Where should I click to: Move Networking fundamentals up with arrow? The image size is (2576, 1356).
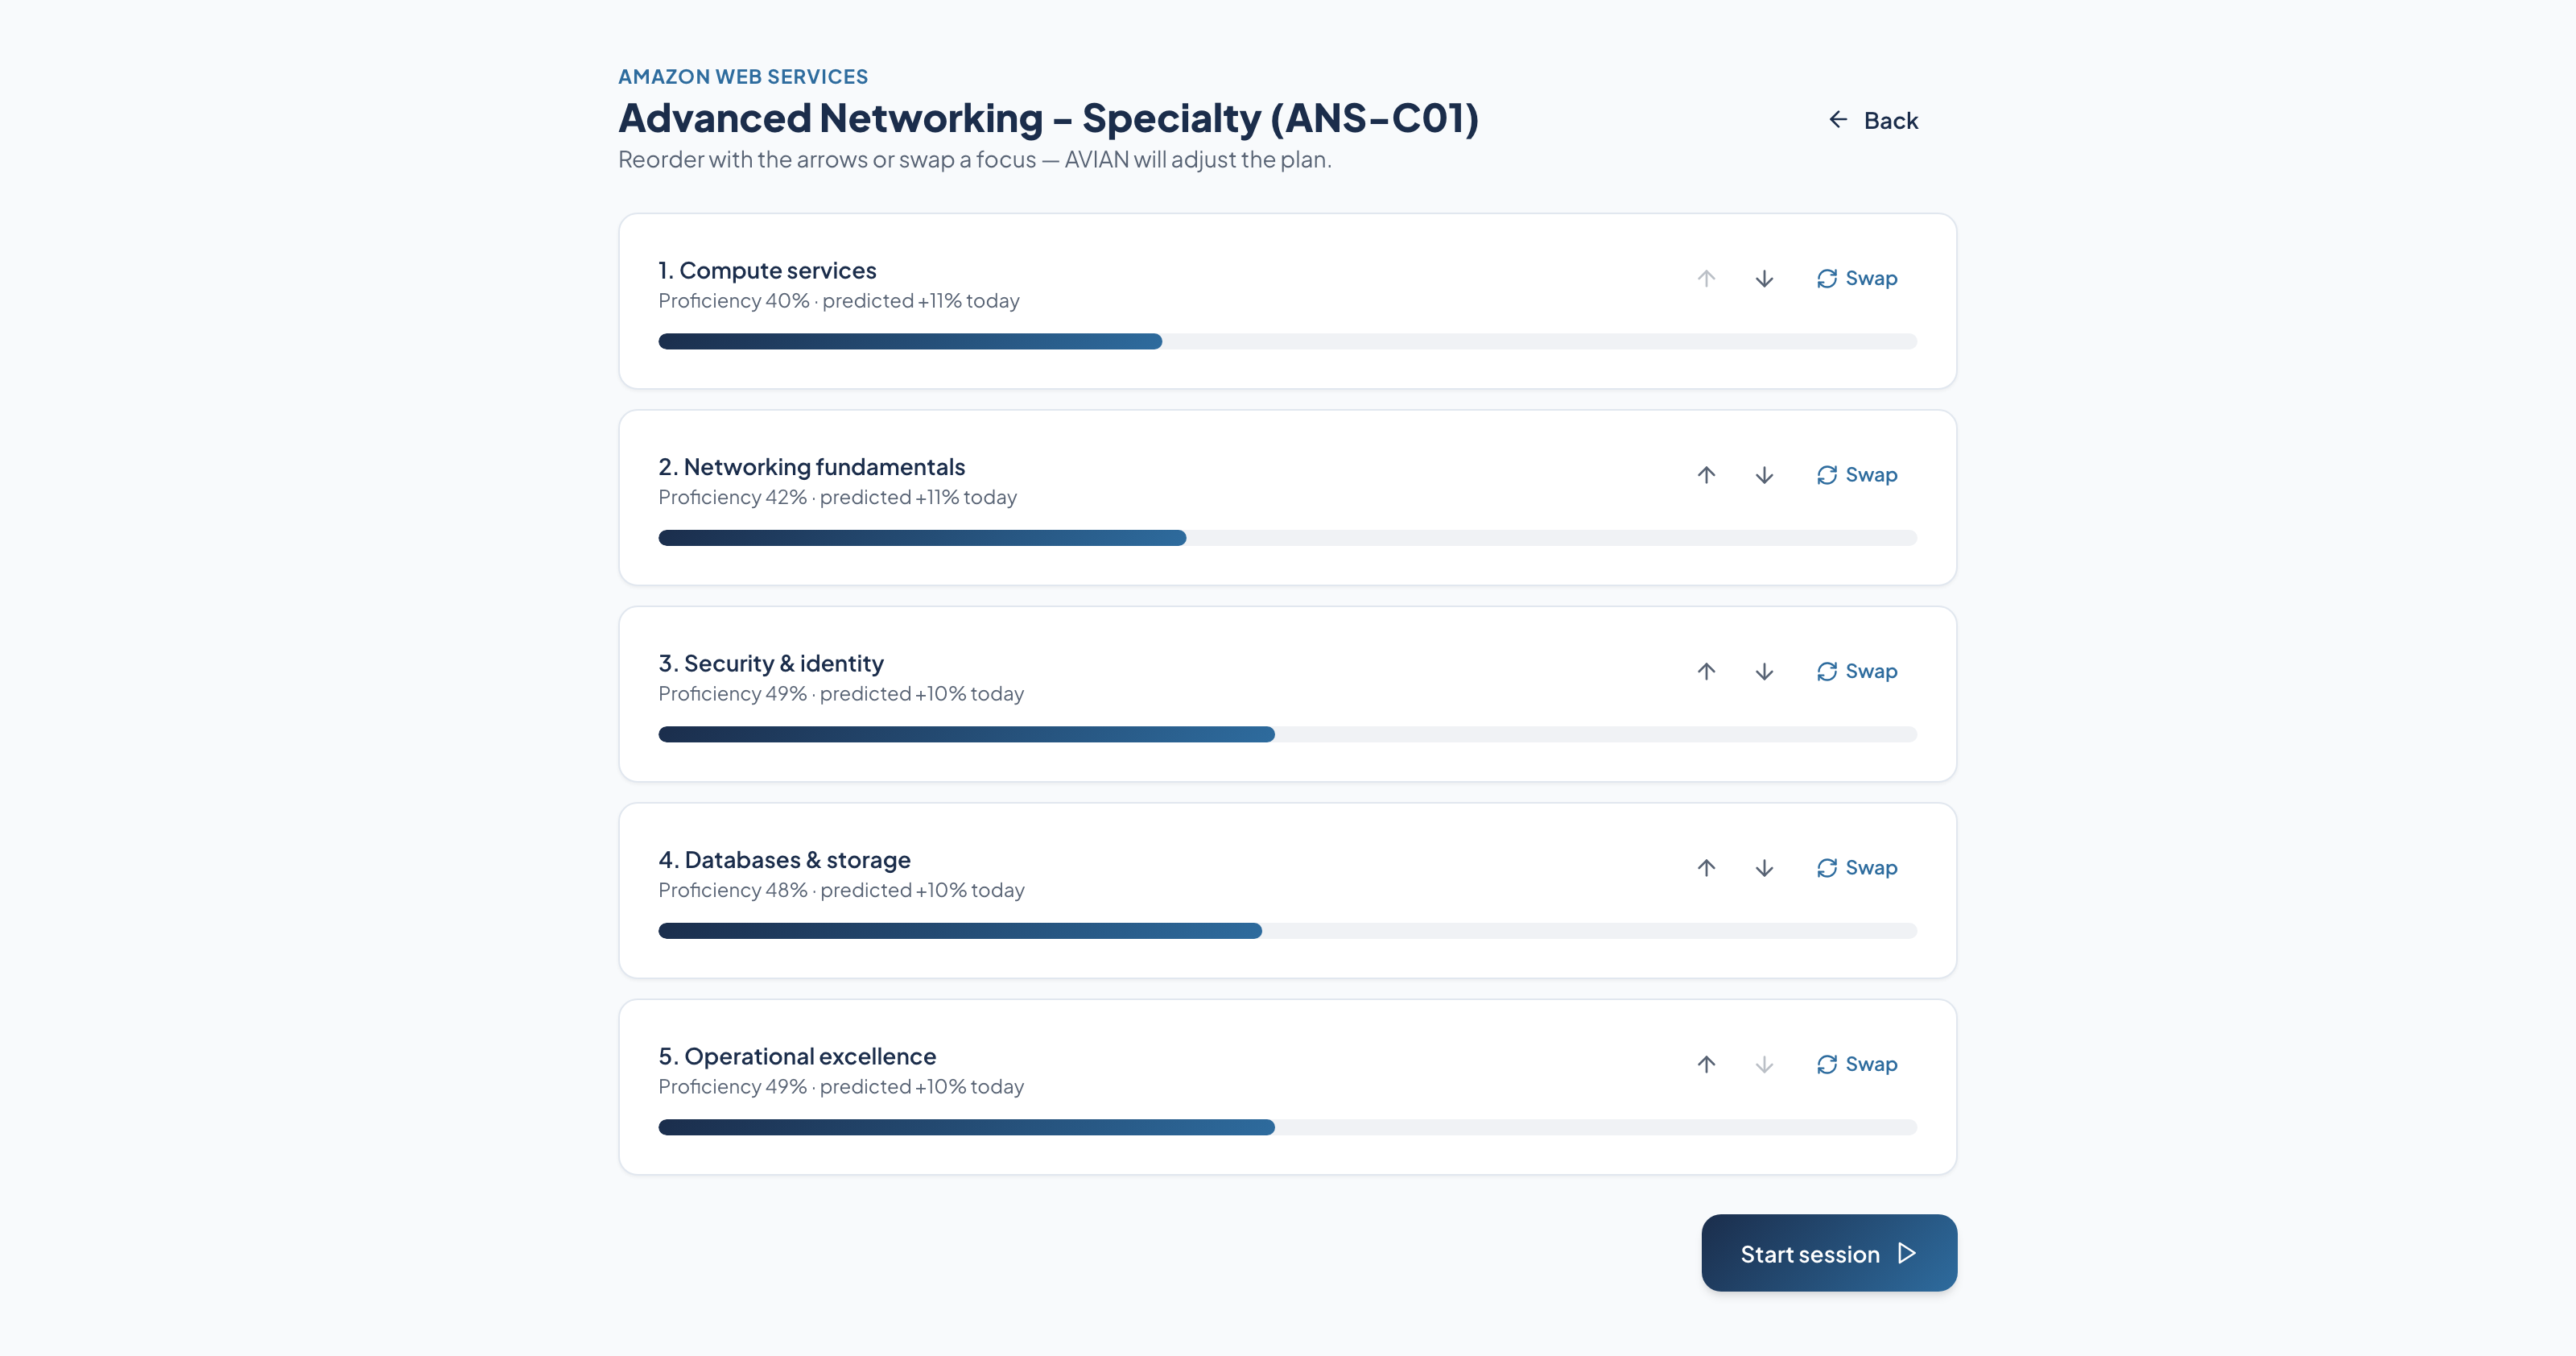(1706, 475)
